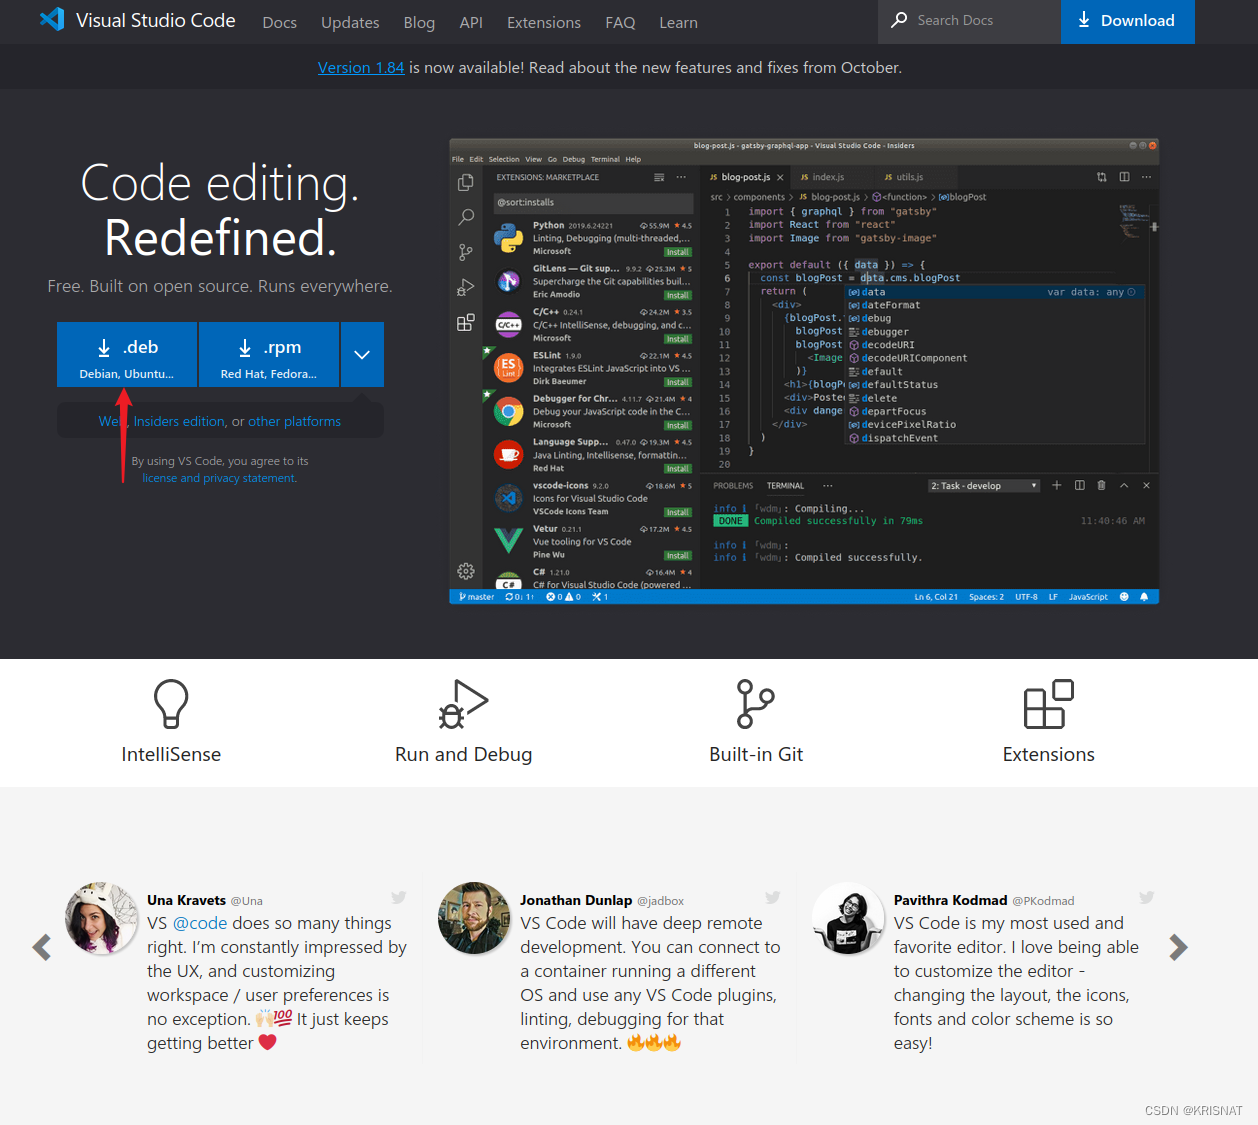This screenshot has width=1258, height=1125.
Task: Click kill terminal trash icon in editor screenshot
Action: pos(1101,485)
